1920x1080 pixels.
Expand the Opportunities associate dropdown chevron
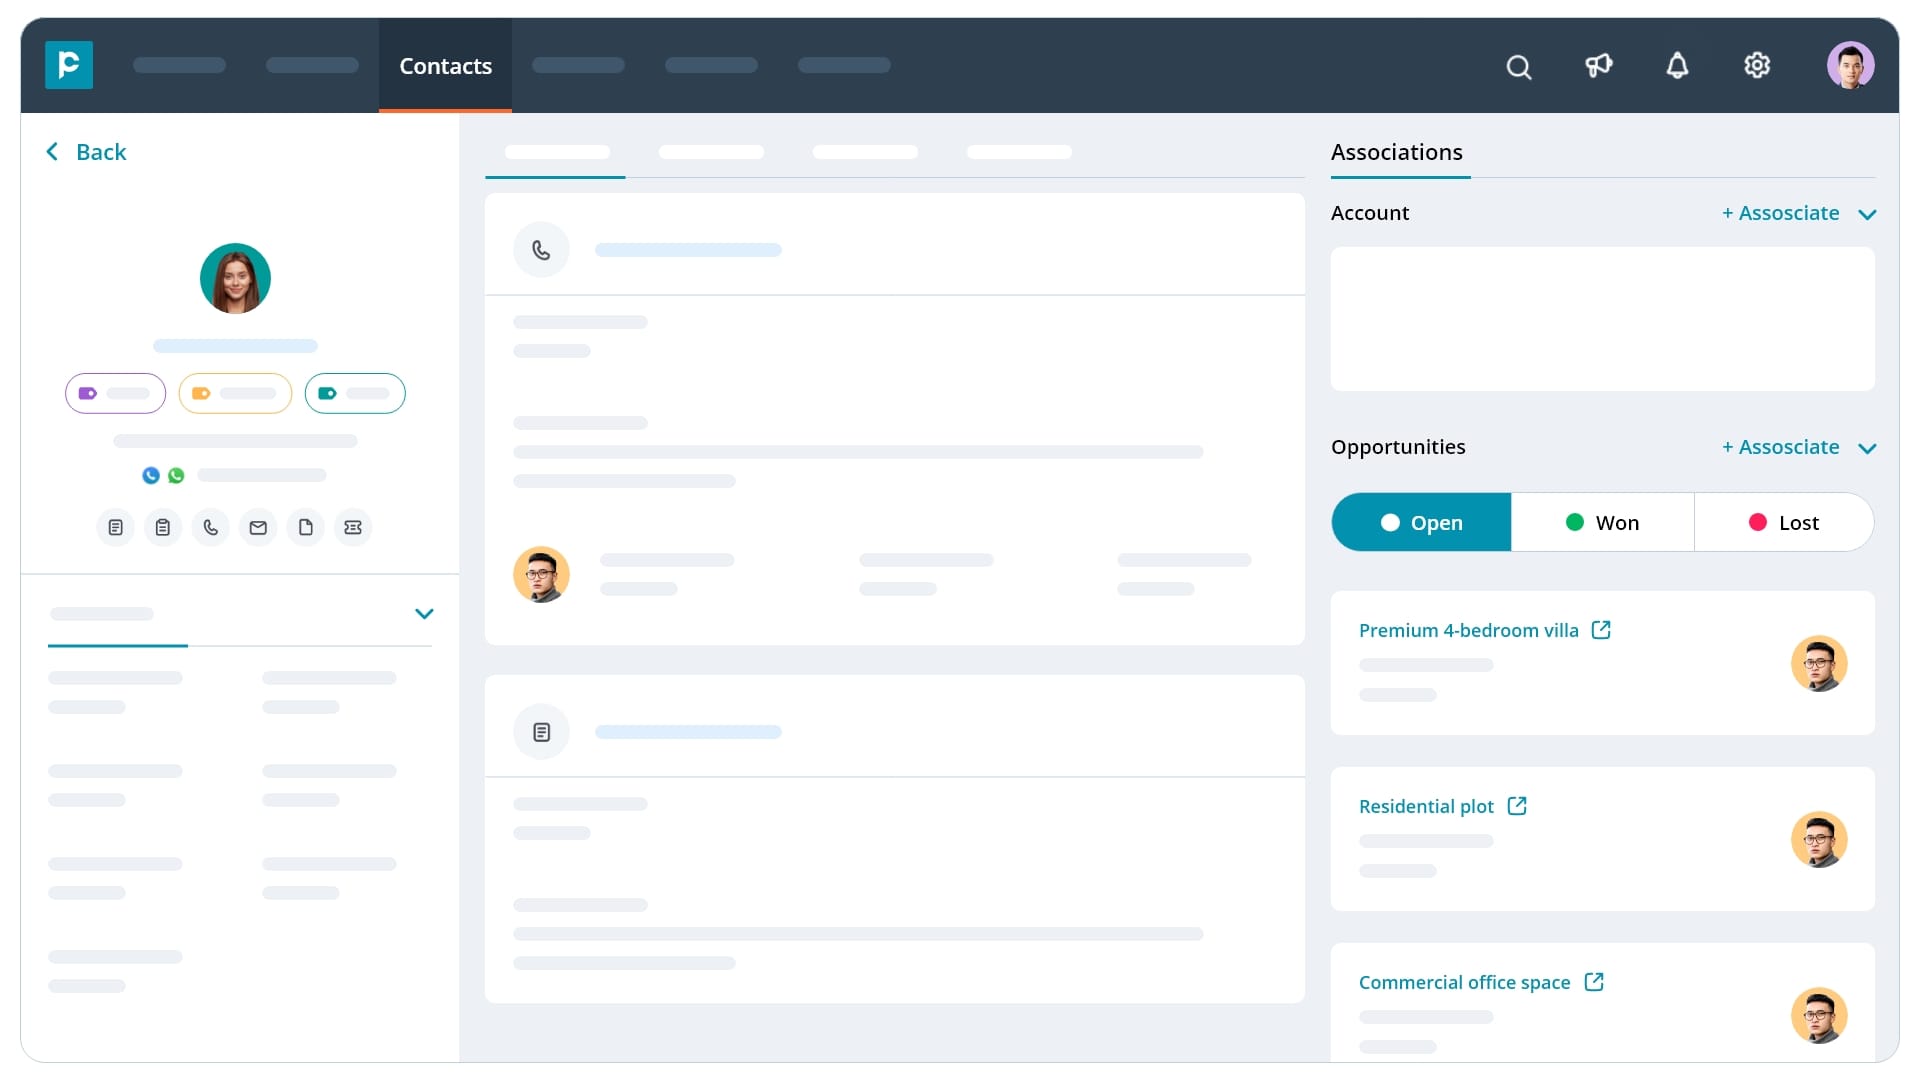click(x=1867, y=448)
